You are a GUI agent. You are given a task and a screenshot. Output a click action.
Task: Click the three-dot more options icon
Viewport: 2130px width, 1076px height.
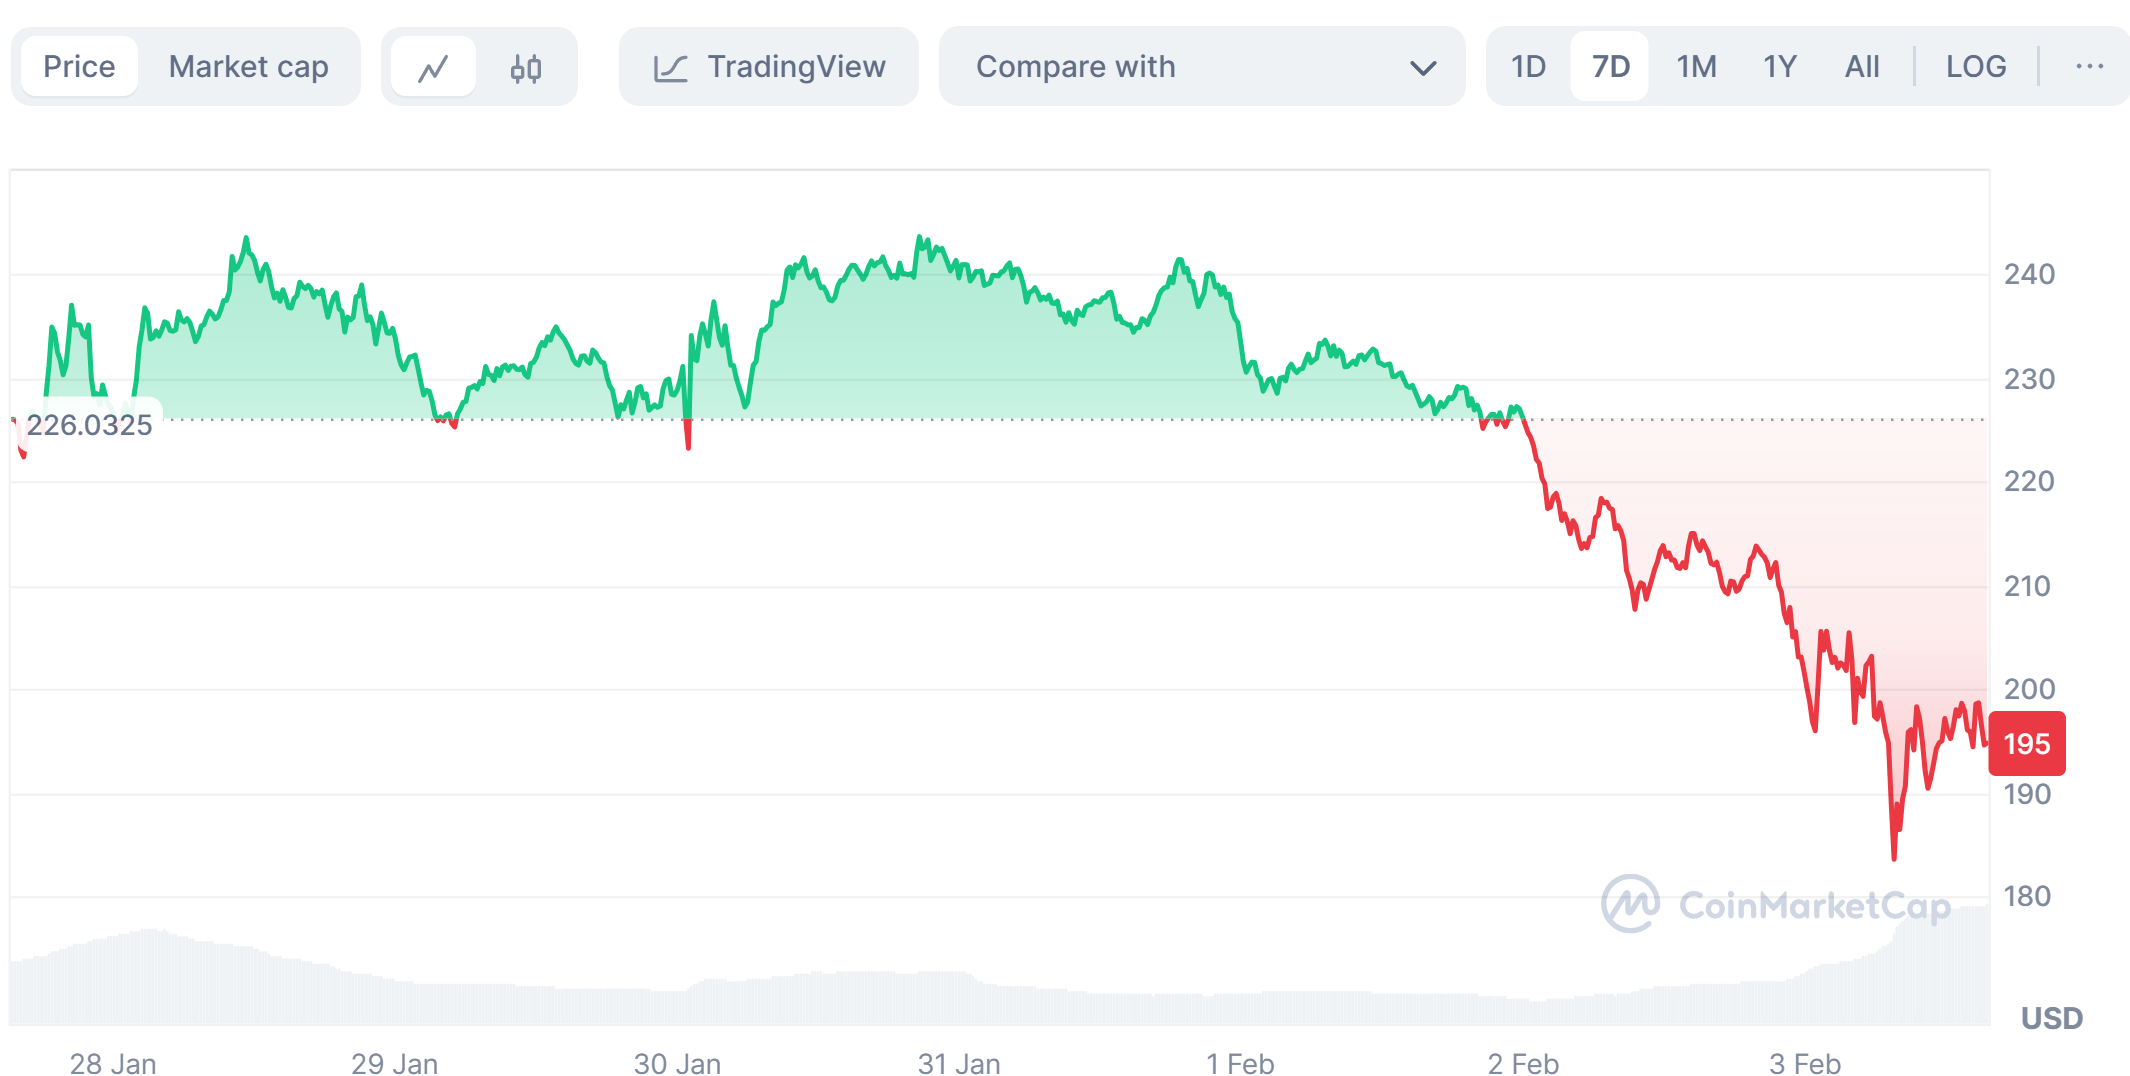click(x=2089, y=67)
